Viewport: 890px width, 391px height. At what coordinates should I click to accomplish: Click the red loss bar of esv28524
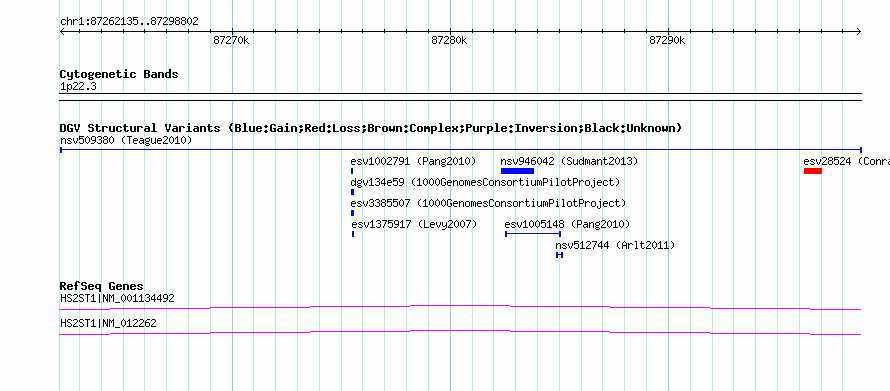click(x=813, y=171)
